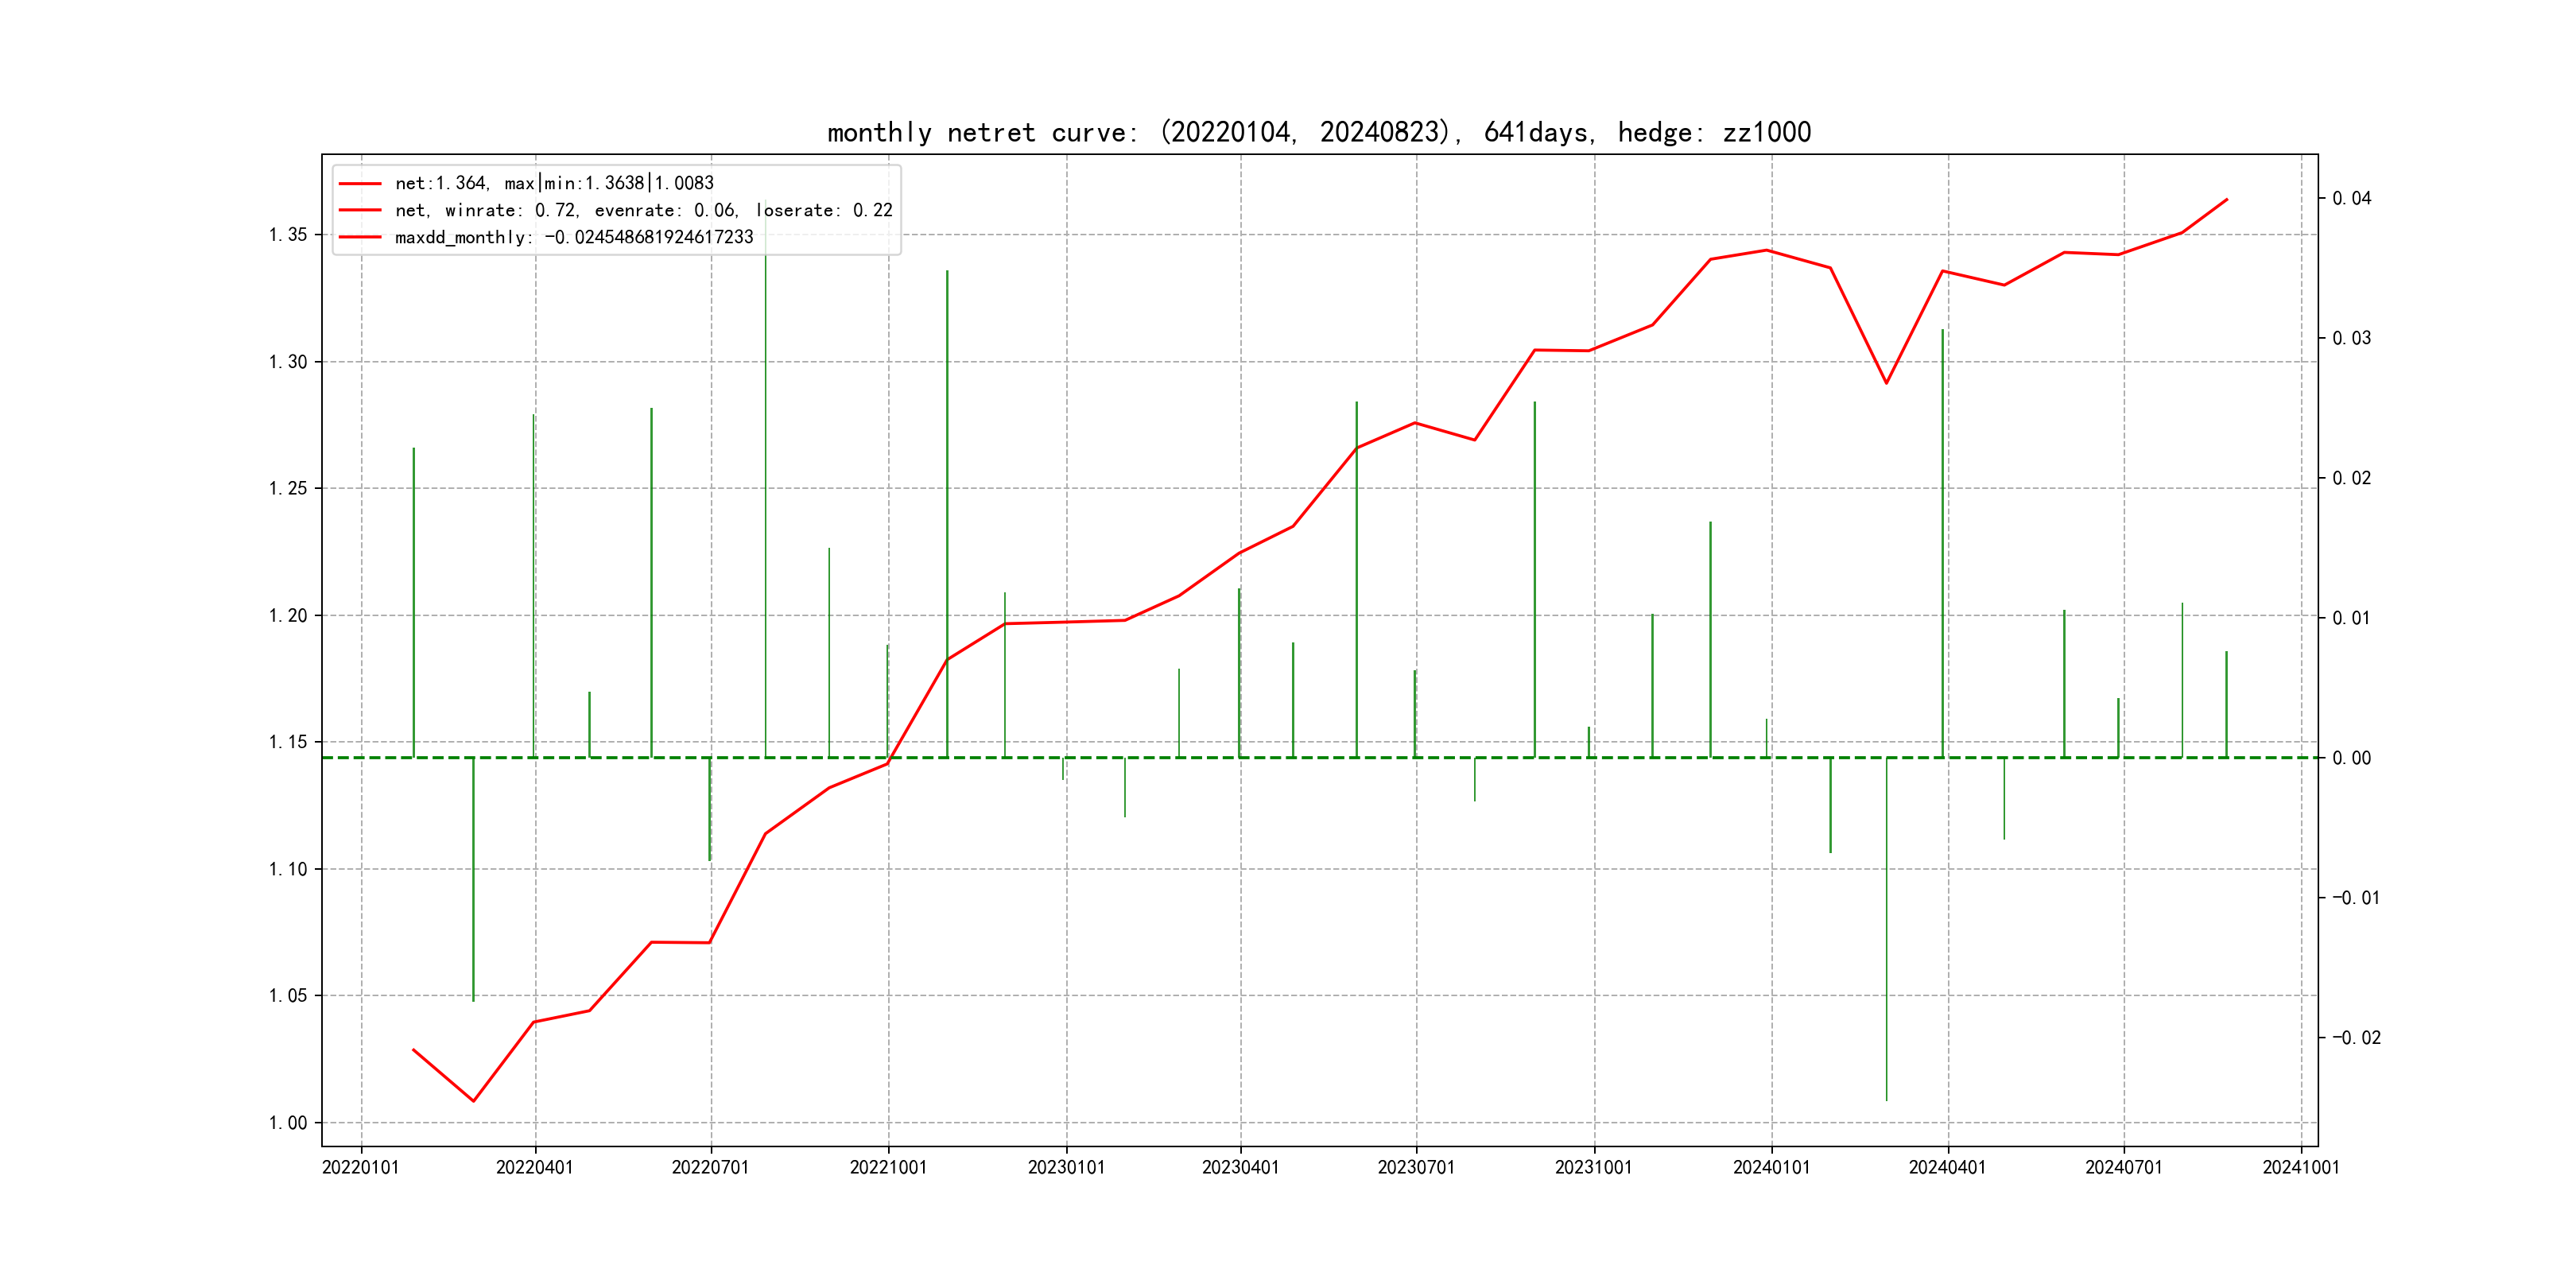Click the final peak of red net curve
2576x1288 pixels.
click(2226, 200)
